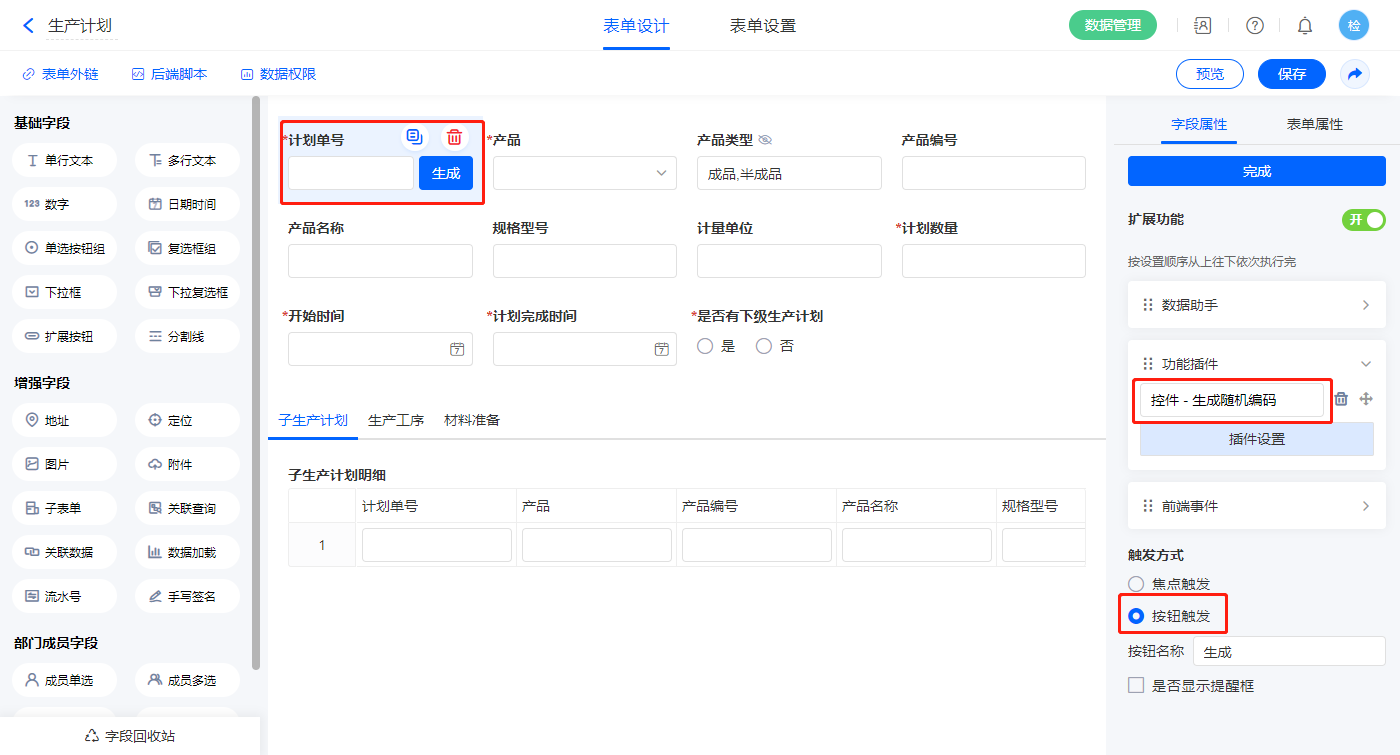Image resolution: width=1400 pixels, height=755 pixels.
Task: Delete the 生成随机编码 plugin with trash icon
Action: [1341, 399]
